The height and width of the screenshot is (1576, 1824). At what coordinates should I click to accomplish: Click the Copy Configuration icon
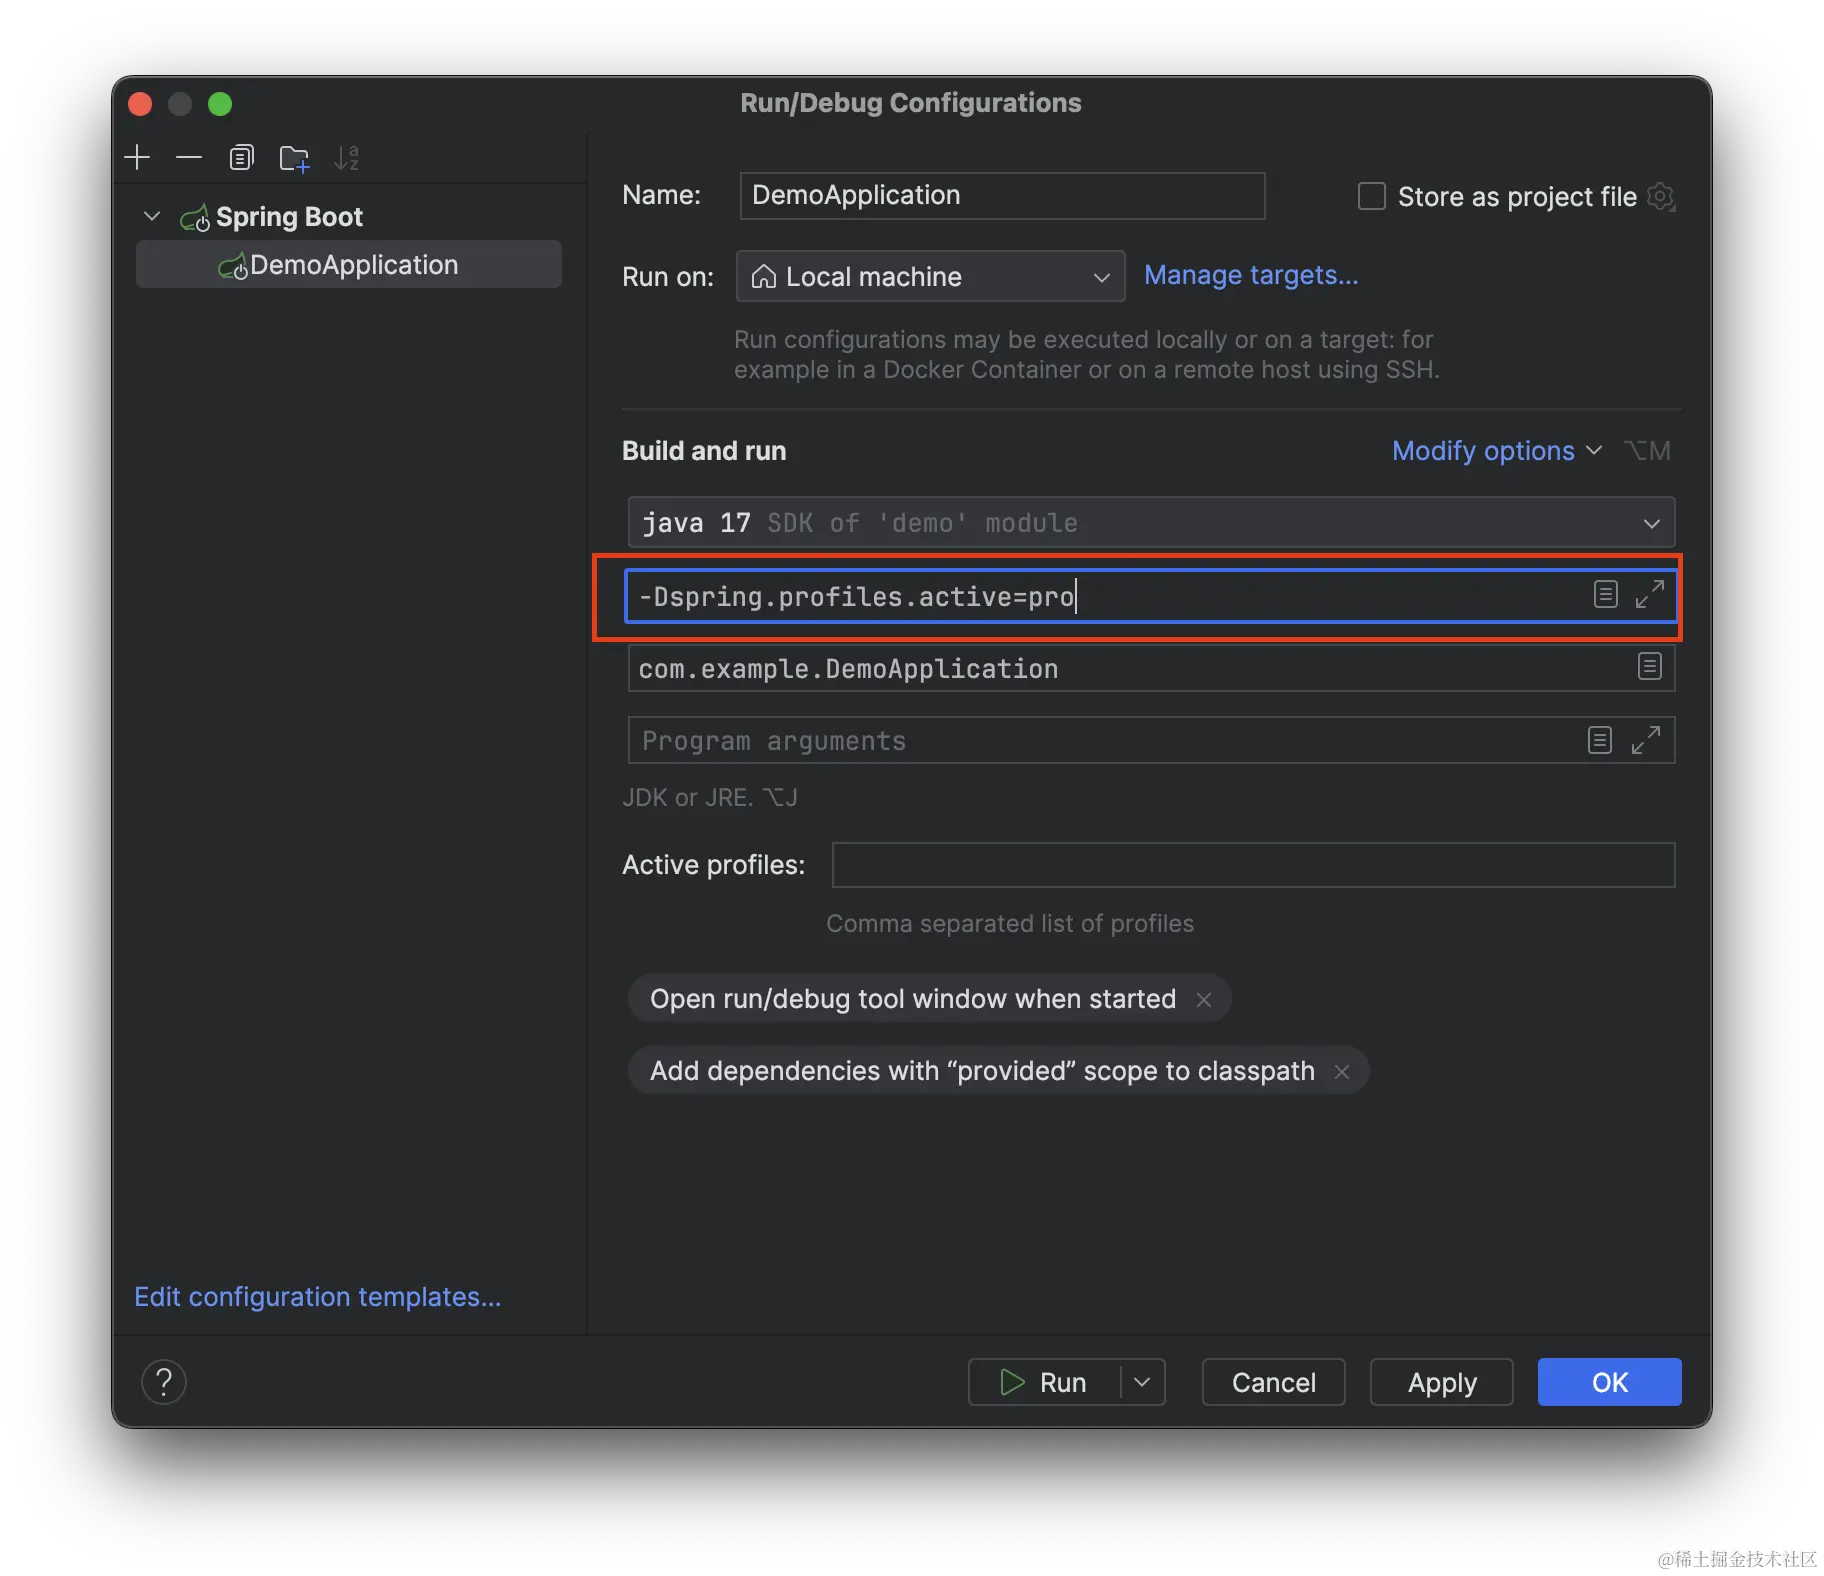[241, 157]
